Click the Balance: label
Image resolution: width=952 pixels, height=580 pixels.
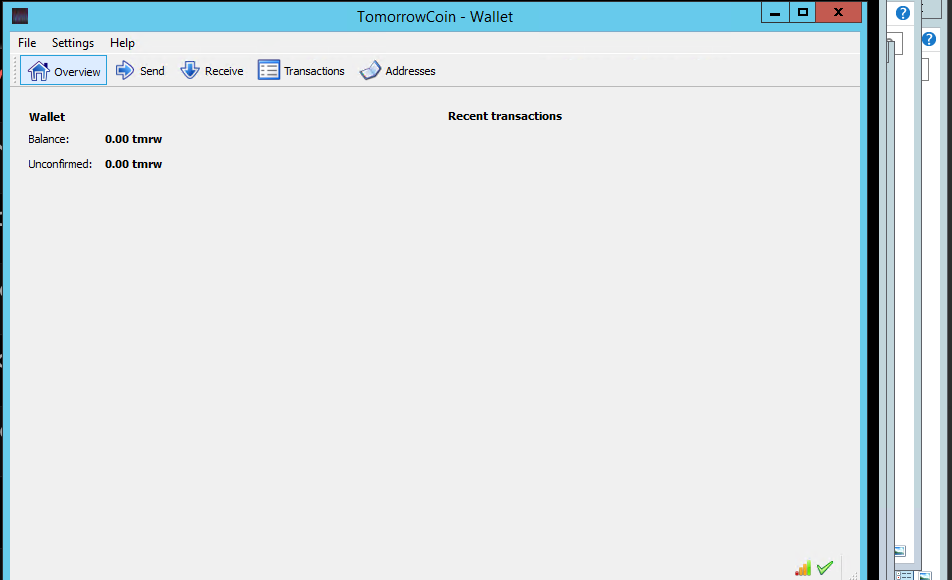[49, 139]
